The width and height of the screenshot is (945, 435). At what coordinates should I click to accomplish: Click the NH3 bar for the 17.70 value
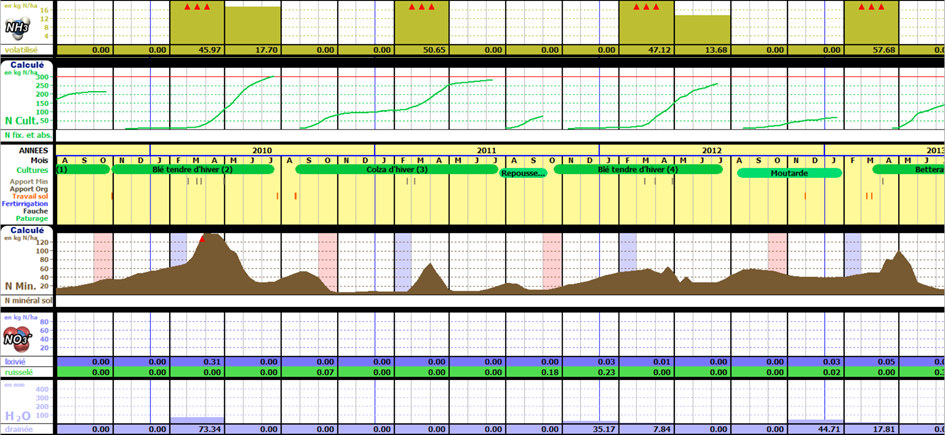[253, 25]
